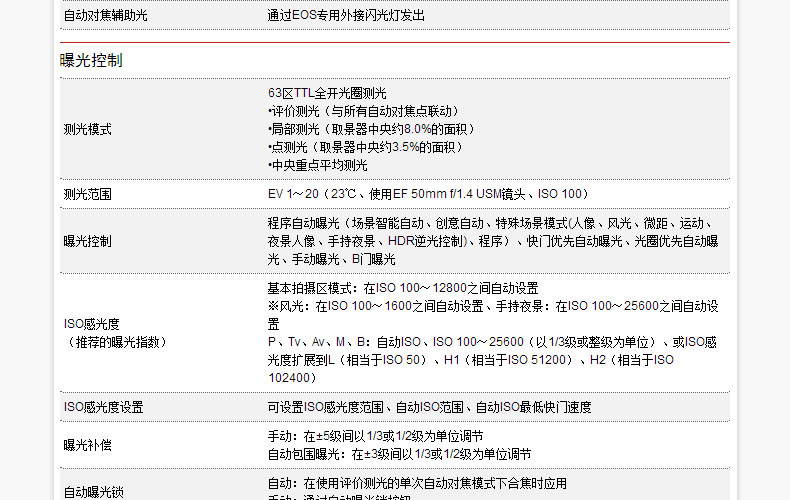790x500 pixels.
Task: Click the 63区TTL全开光圈测光 line
Action: click(327, 93)
